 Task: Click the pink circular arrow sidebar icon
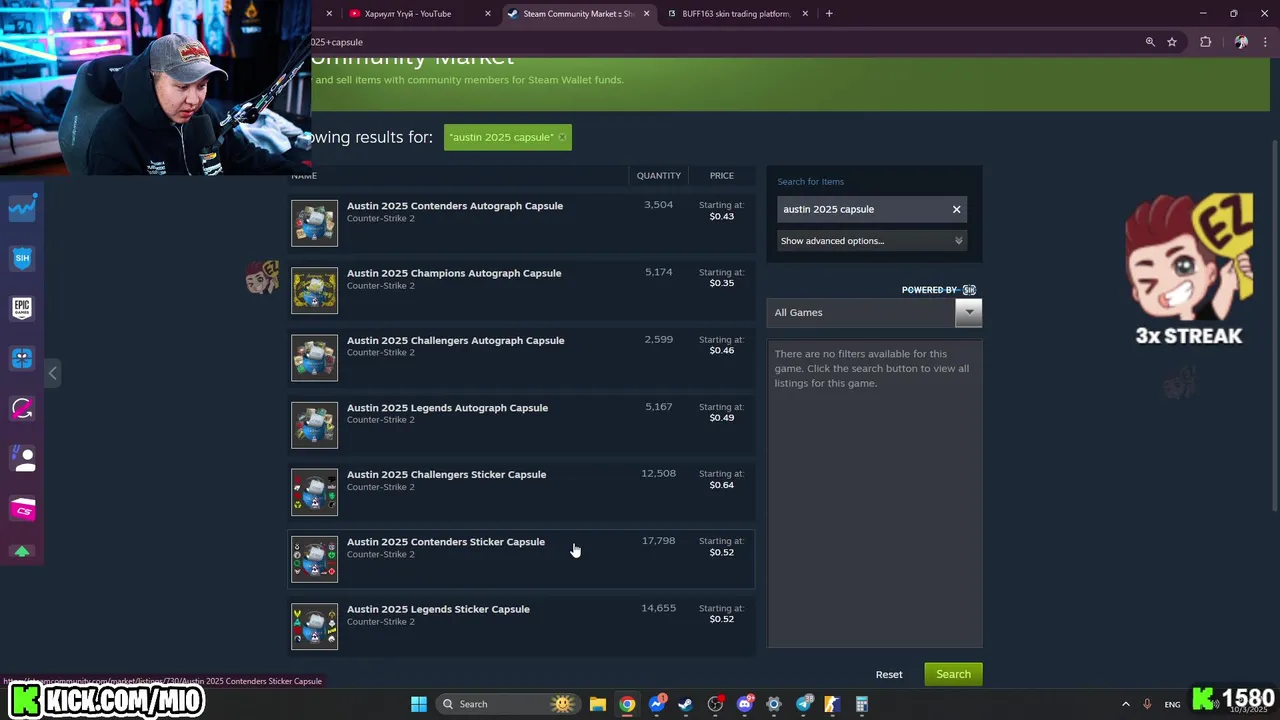(x=22, y=408)
